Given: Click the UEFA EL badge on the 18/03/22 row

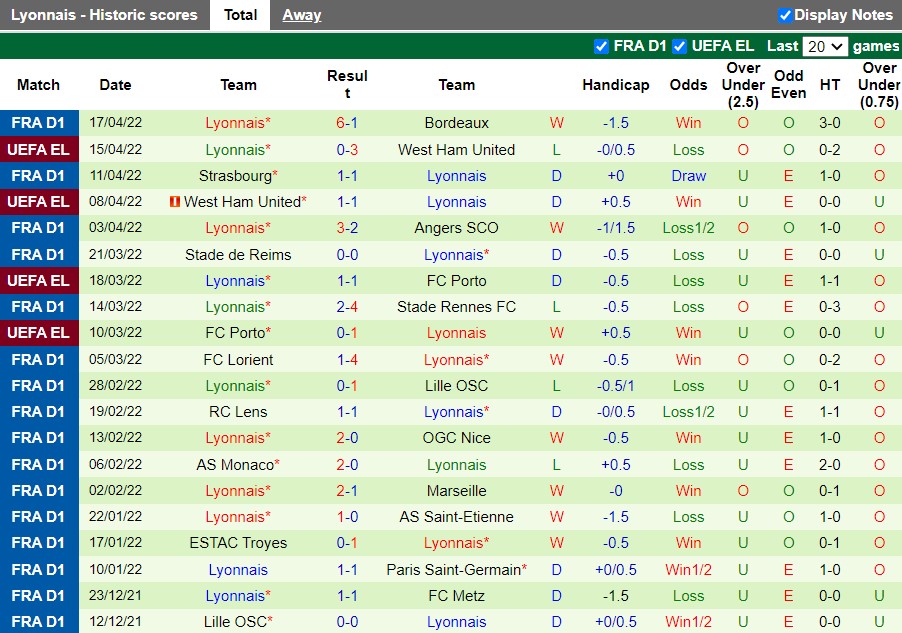Looking at the screenshot, I should (x=39, y=280).
